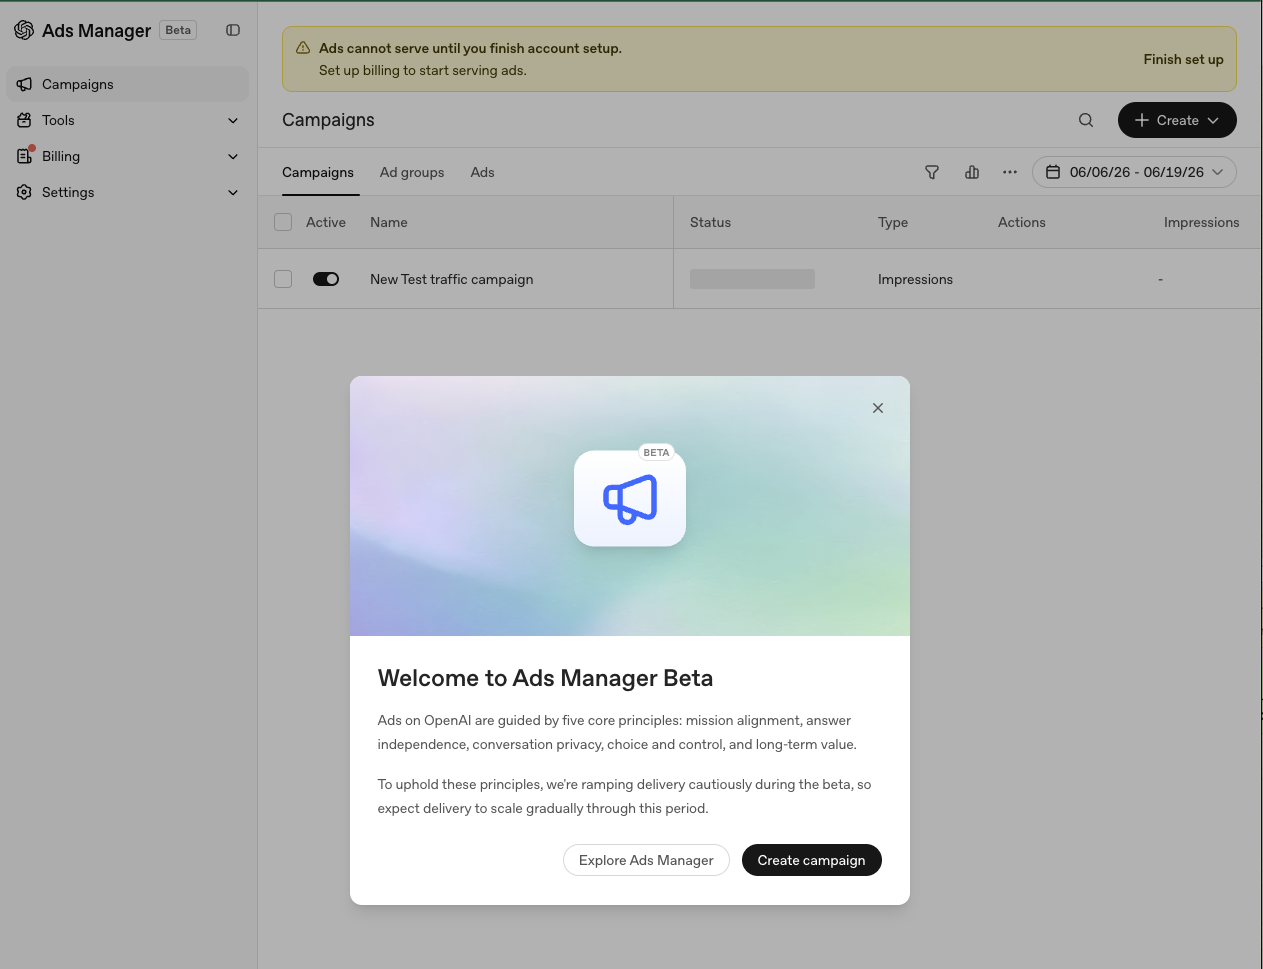Expand the Billing section chevron

233,156
